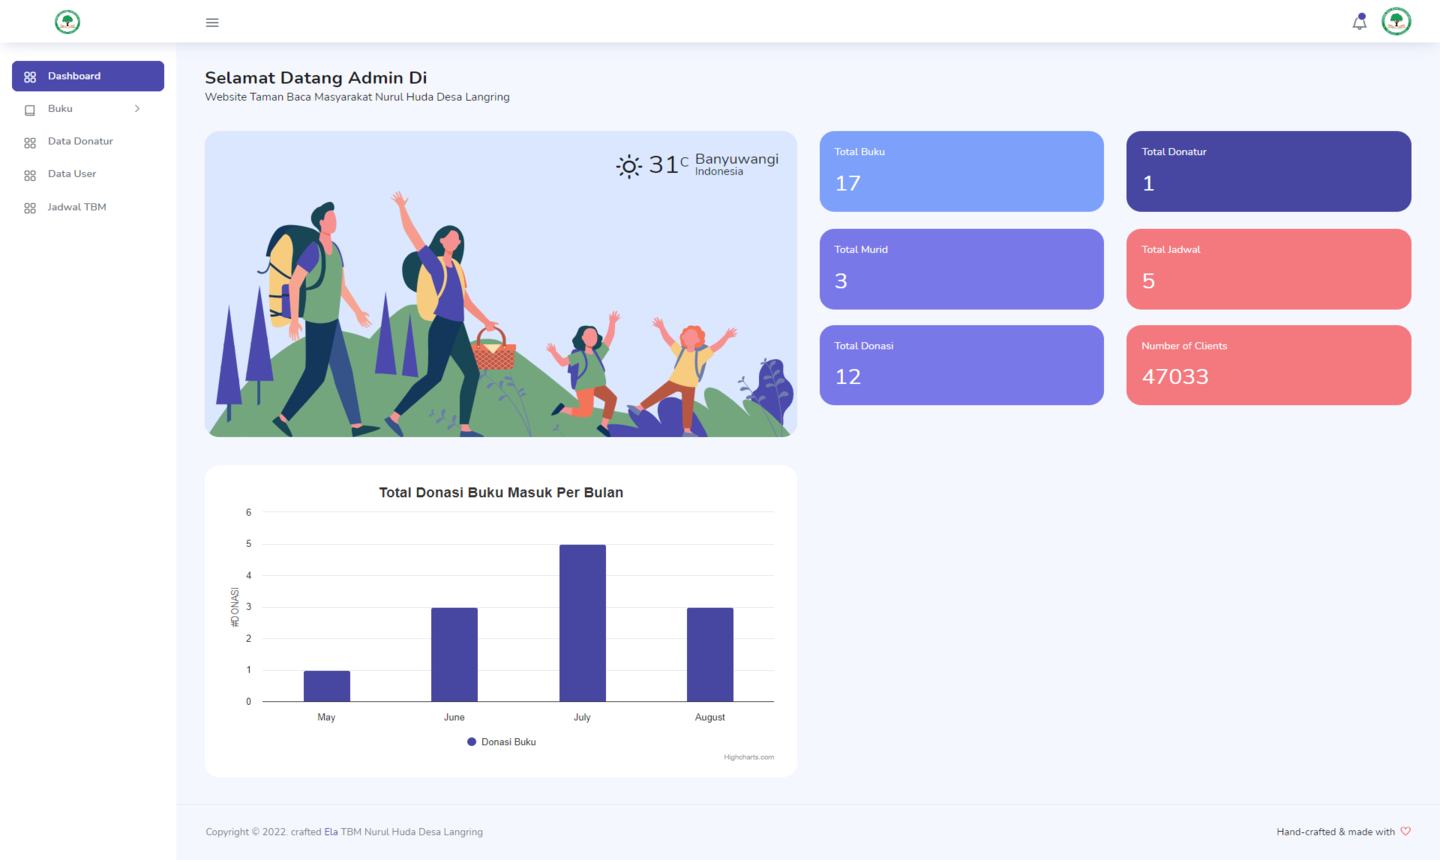Click the book icon beside Buku
The width and height of the screenshot is (1440, 860).
pyautogui.click(x=30, y=110)
